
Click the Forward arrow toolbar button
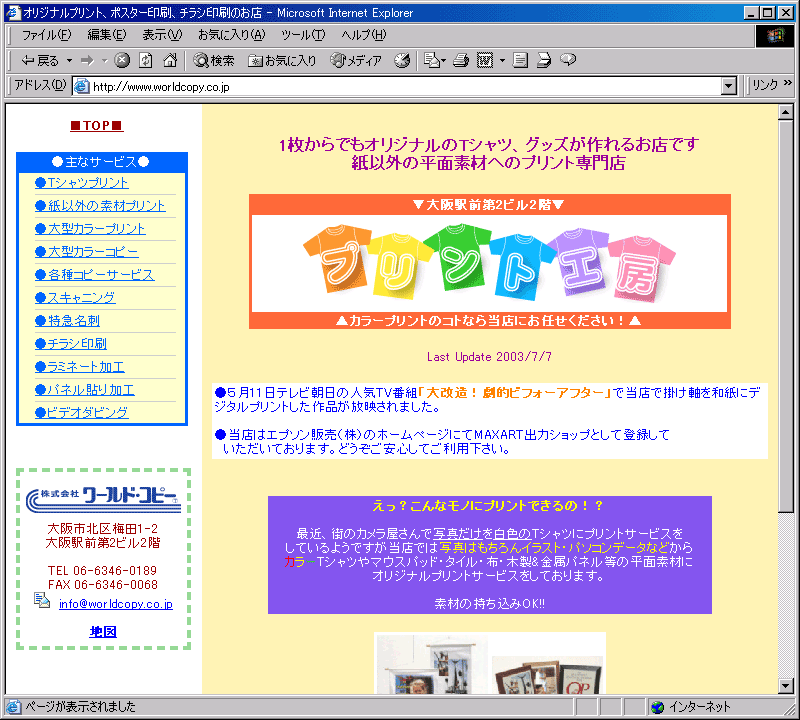tap(87, 61)
